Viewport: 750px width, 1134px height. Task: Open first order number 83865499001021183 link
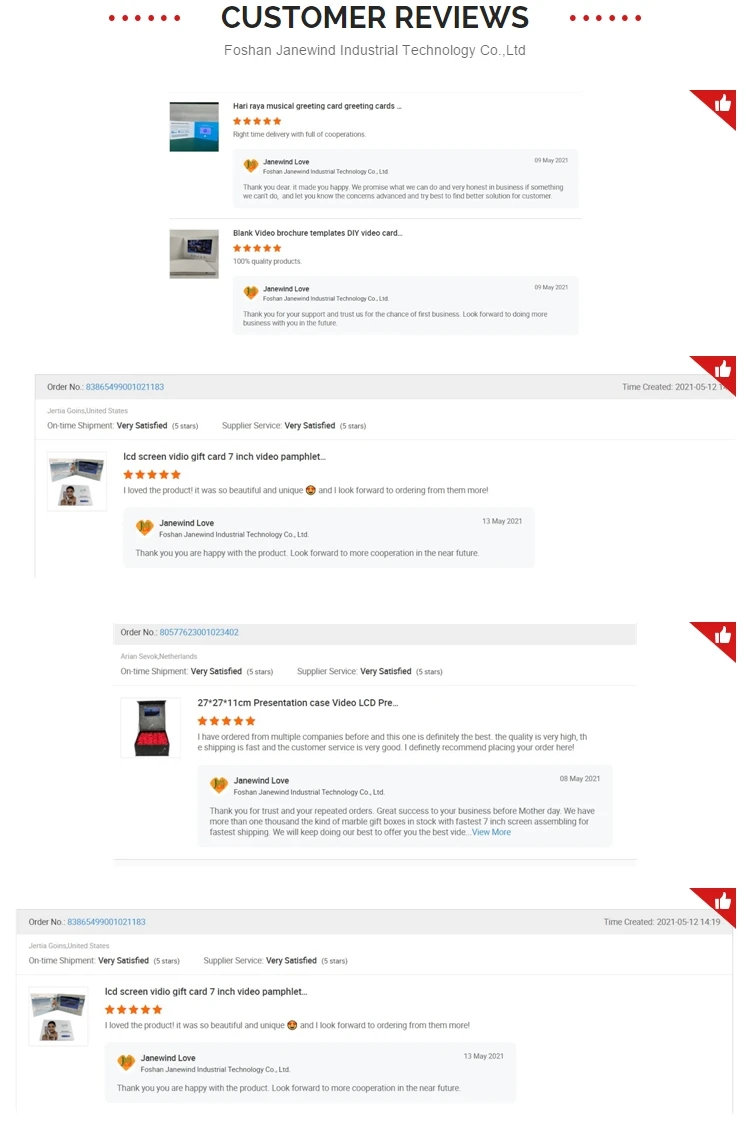pos(125,387)
